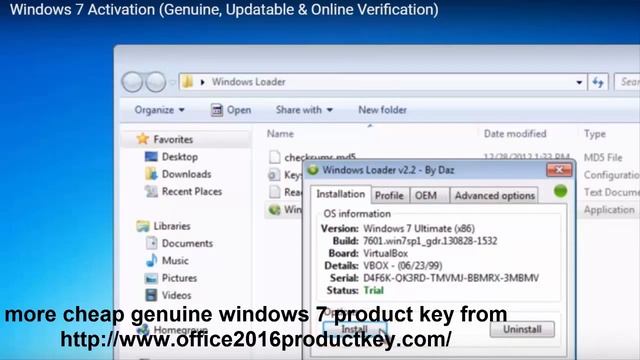
Task: Click the green status indicator in Loader
Action: [x=560, y=191]
